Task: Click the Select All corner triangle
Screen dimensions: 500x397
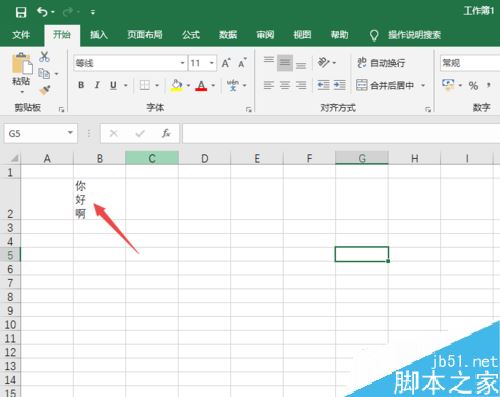Action: click(x=13, y=158)
